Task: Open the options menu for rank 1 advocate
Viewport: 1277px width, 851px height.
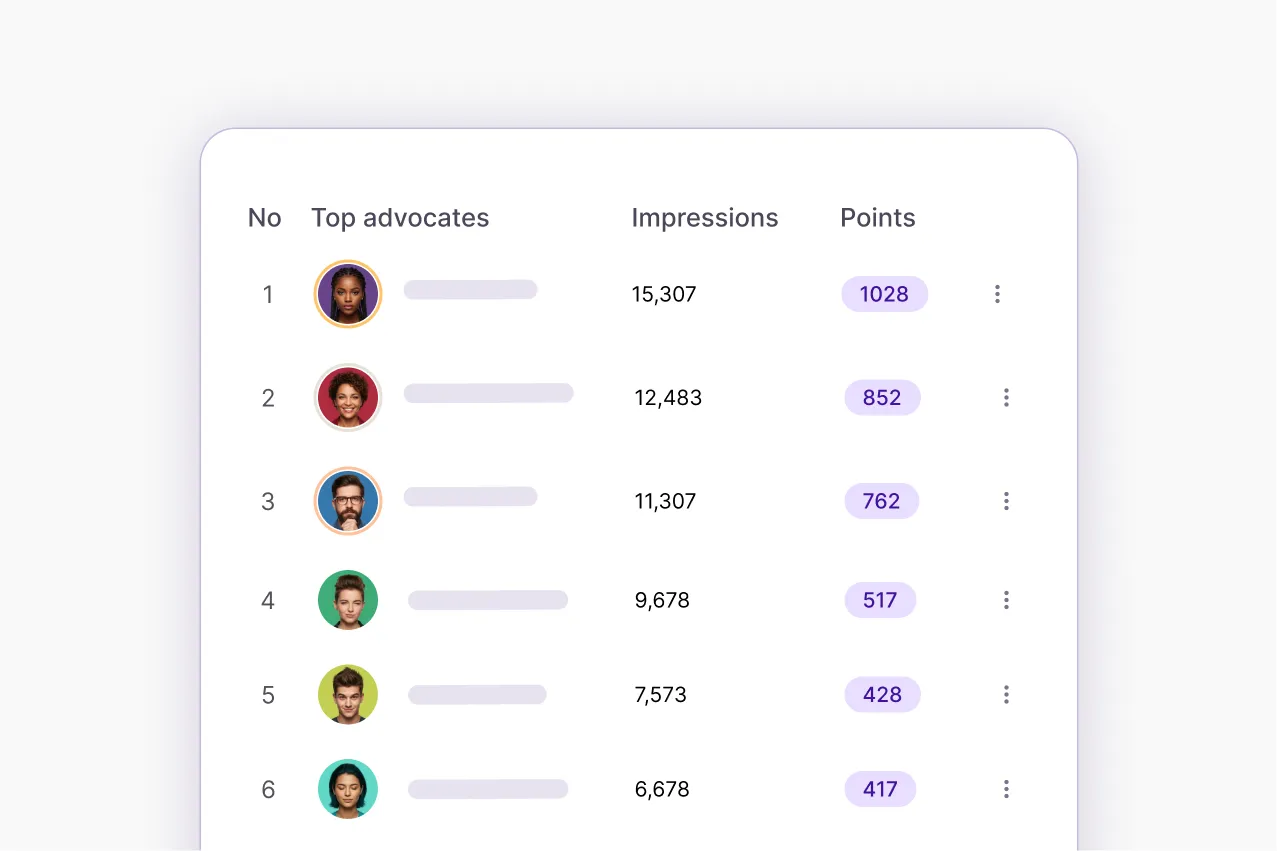Action: pos(997,294)
